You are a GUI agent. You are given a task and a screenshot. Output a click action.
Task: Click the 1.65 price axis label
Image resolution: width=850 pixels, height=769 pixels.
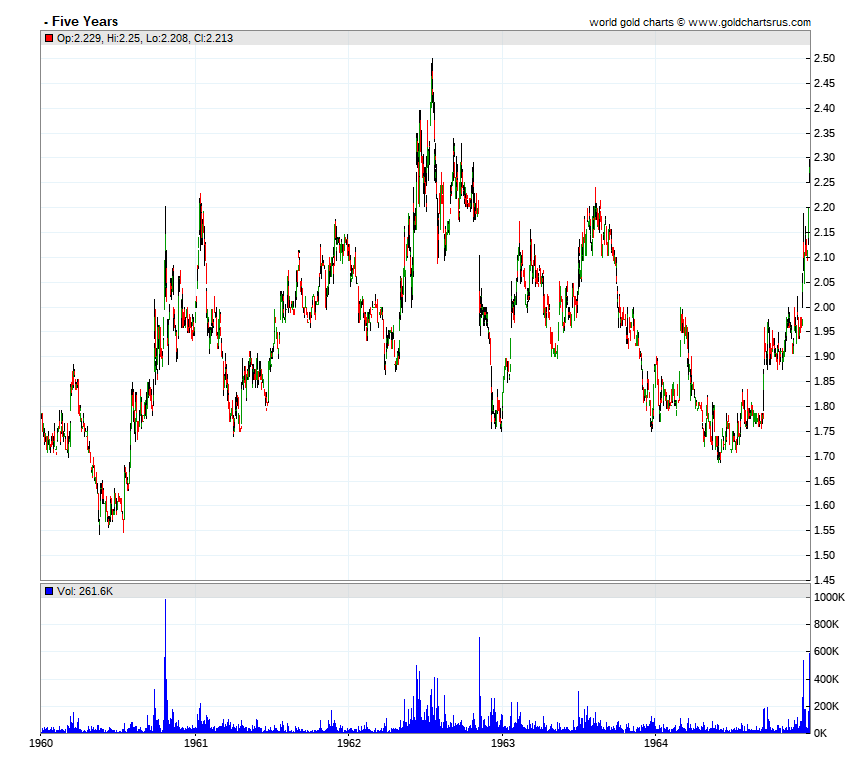[824, 481]
